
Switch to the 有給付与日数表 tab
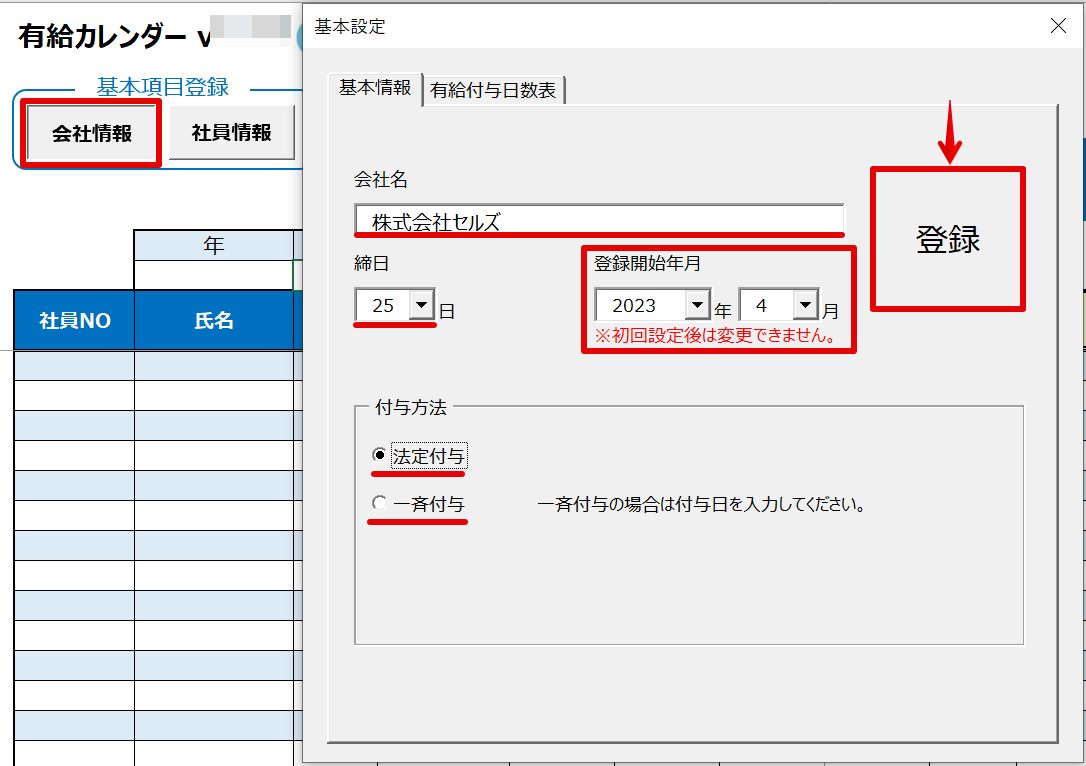click(493, 90)
